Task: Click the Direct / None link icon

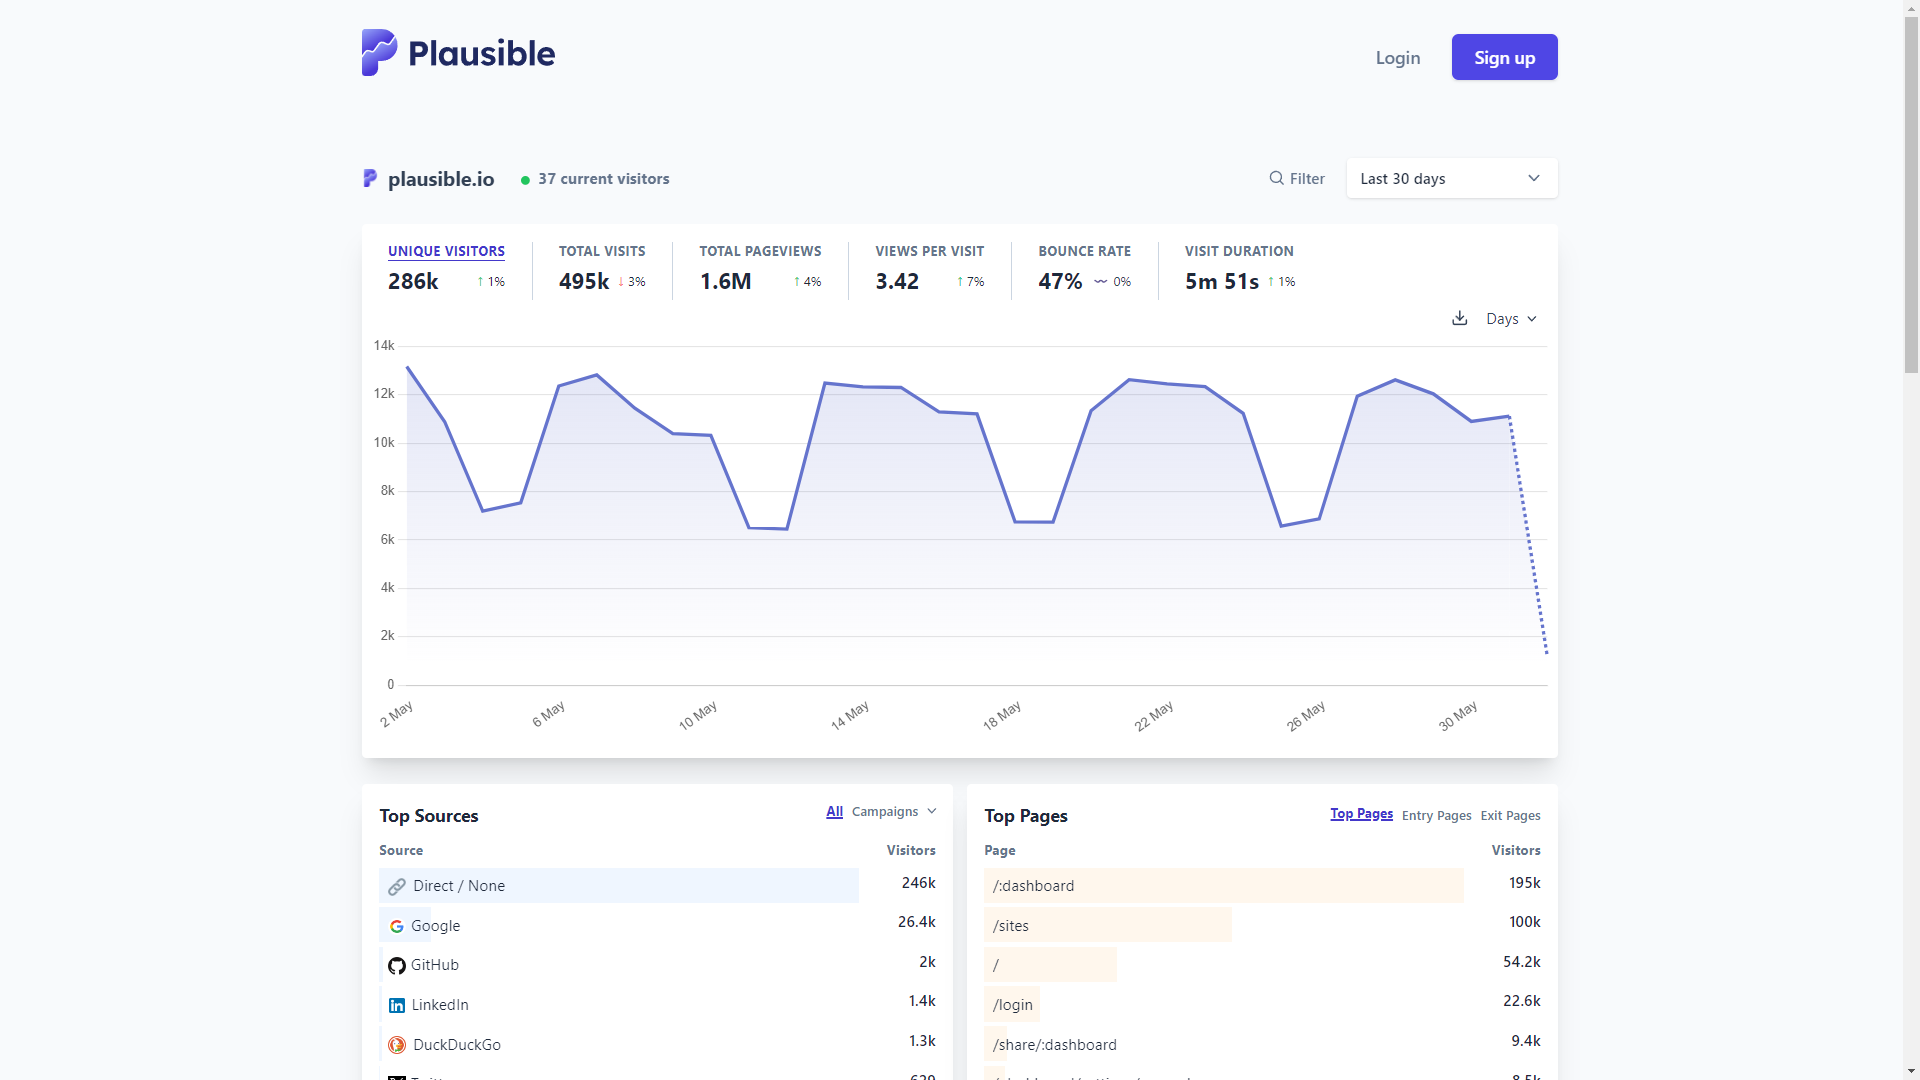Action: pyautogui.click(x=397, y=886)
